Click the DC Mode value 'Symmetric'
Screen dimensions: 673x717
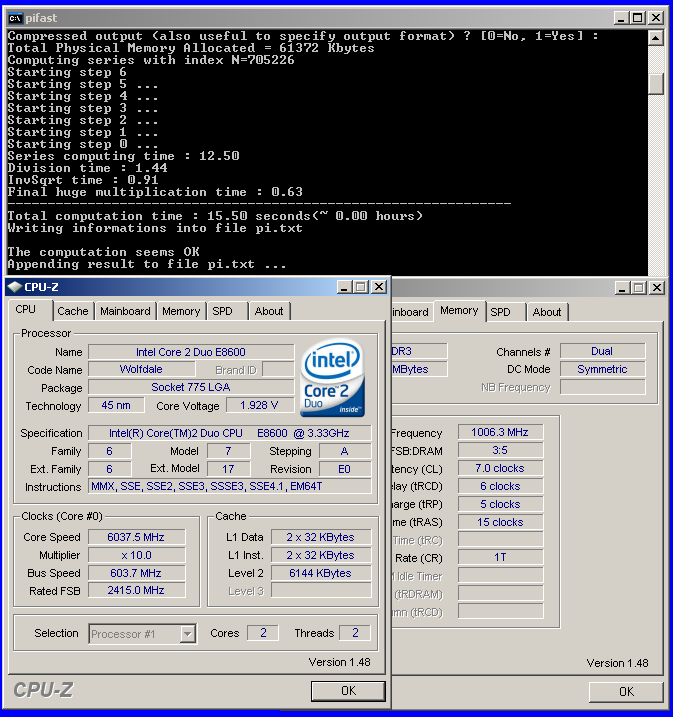pyautogui.click(x=603, y=369)
